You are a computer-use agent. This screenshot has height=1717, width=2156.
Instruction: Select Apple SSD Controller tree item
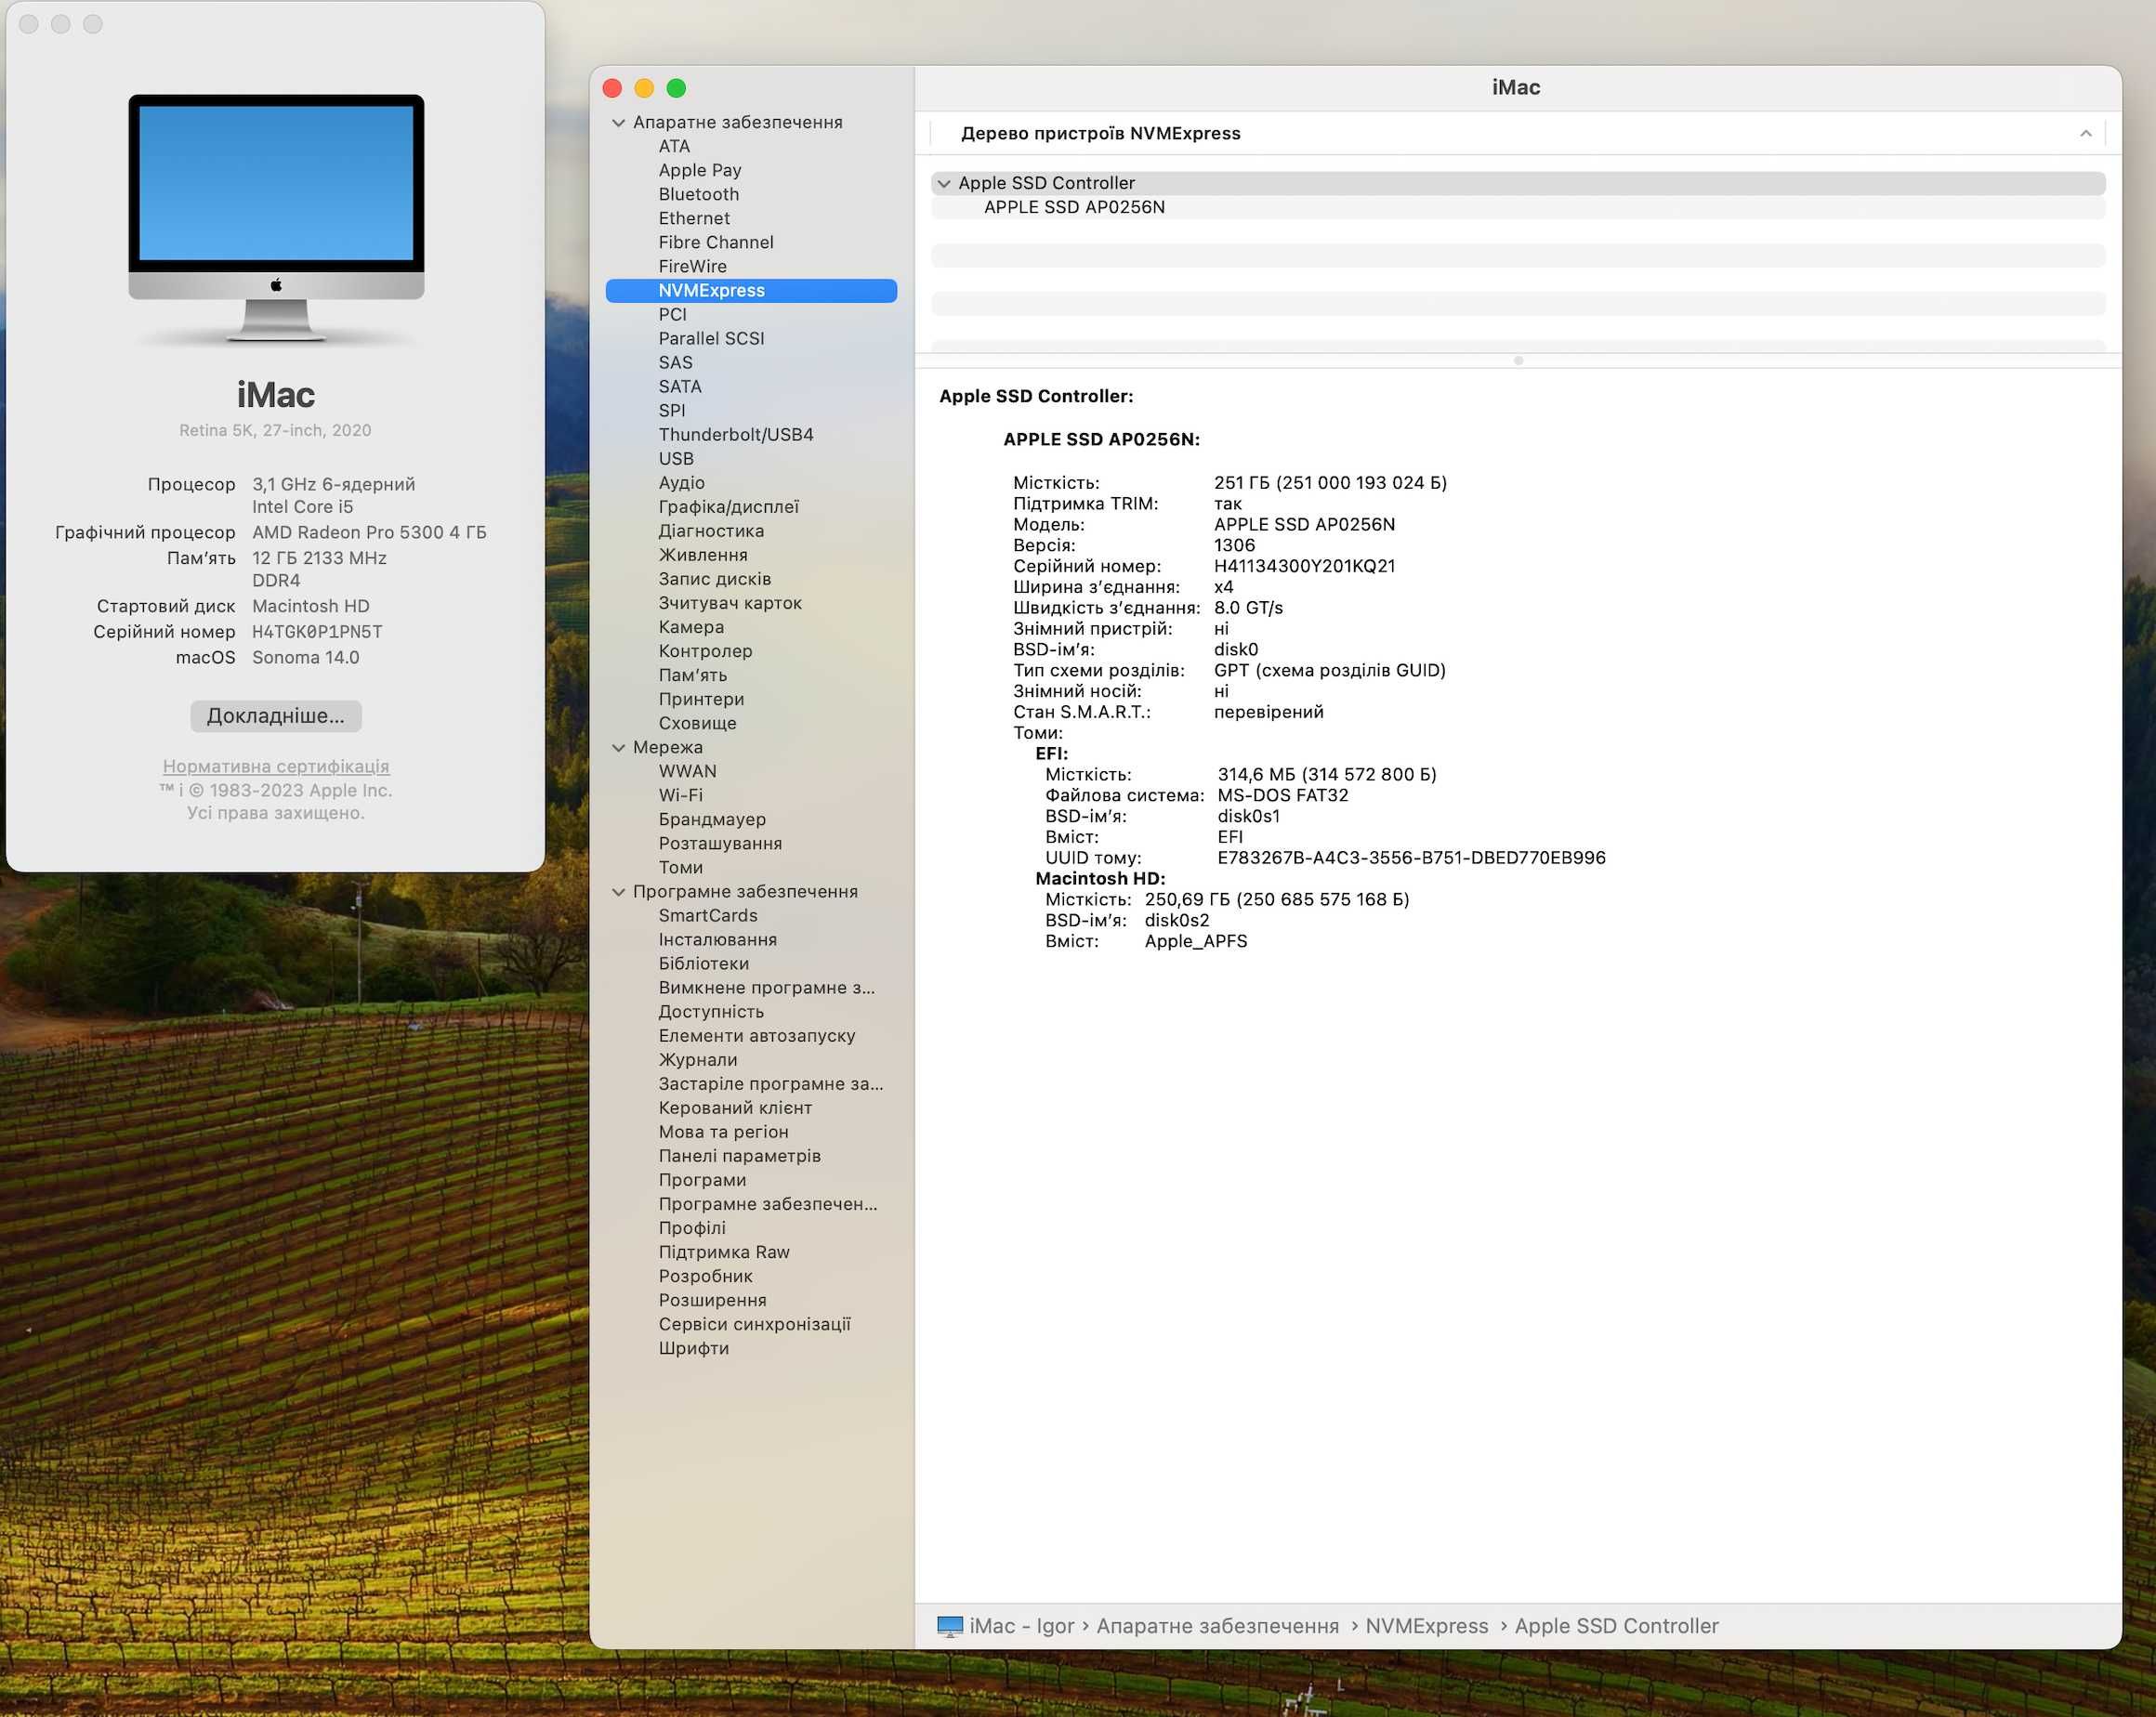[x=1046, y=184]
